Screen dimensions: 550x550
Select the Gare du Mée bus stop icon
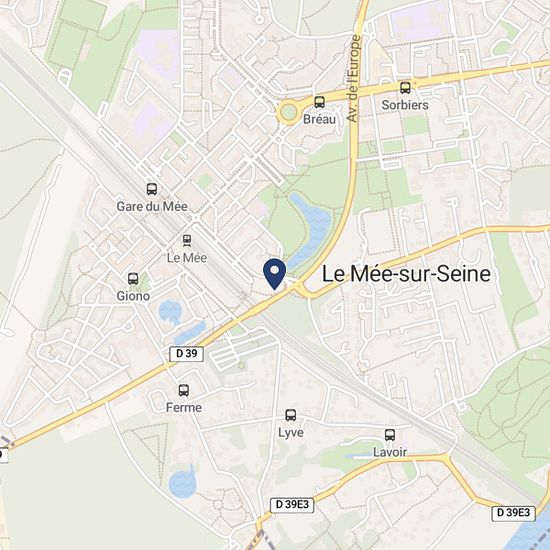(152, 189)
